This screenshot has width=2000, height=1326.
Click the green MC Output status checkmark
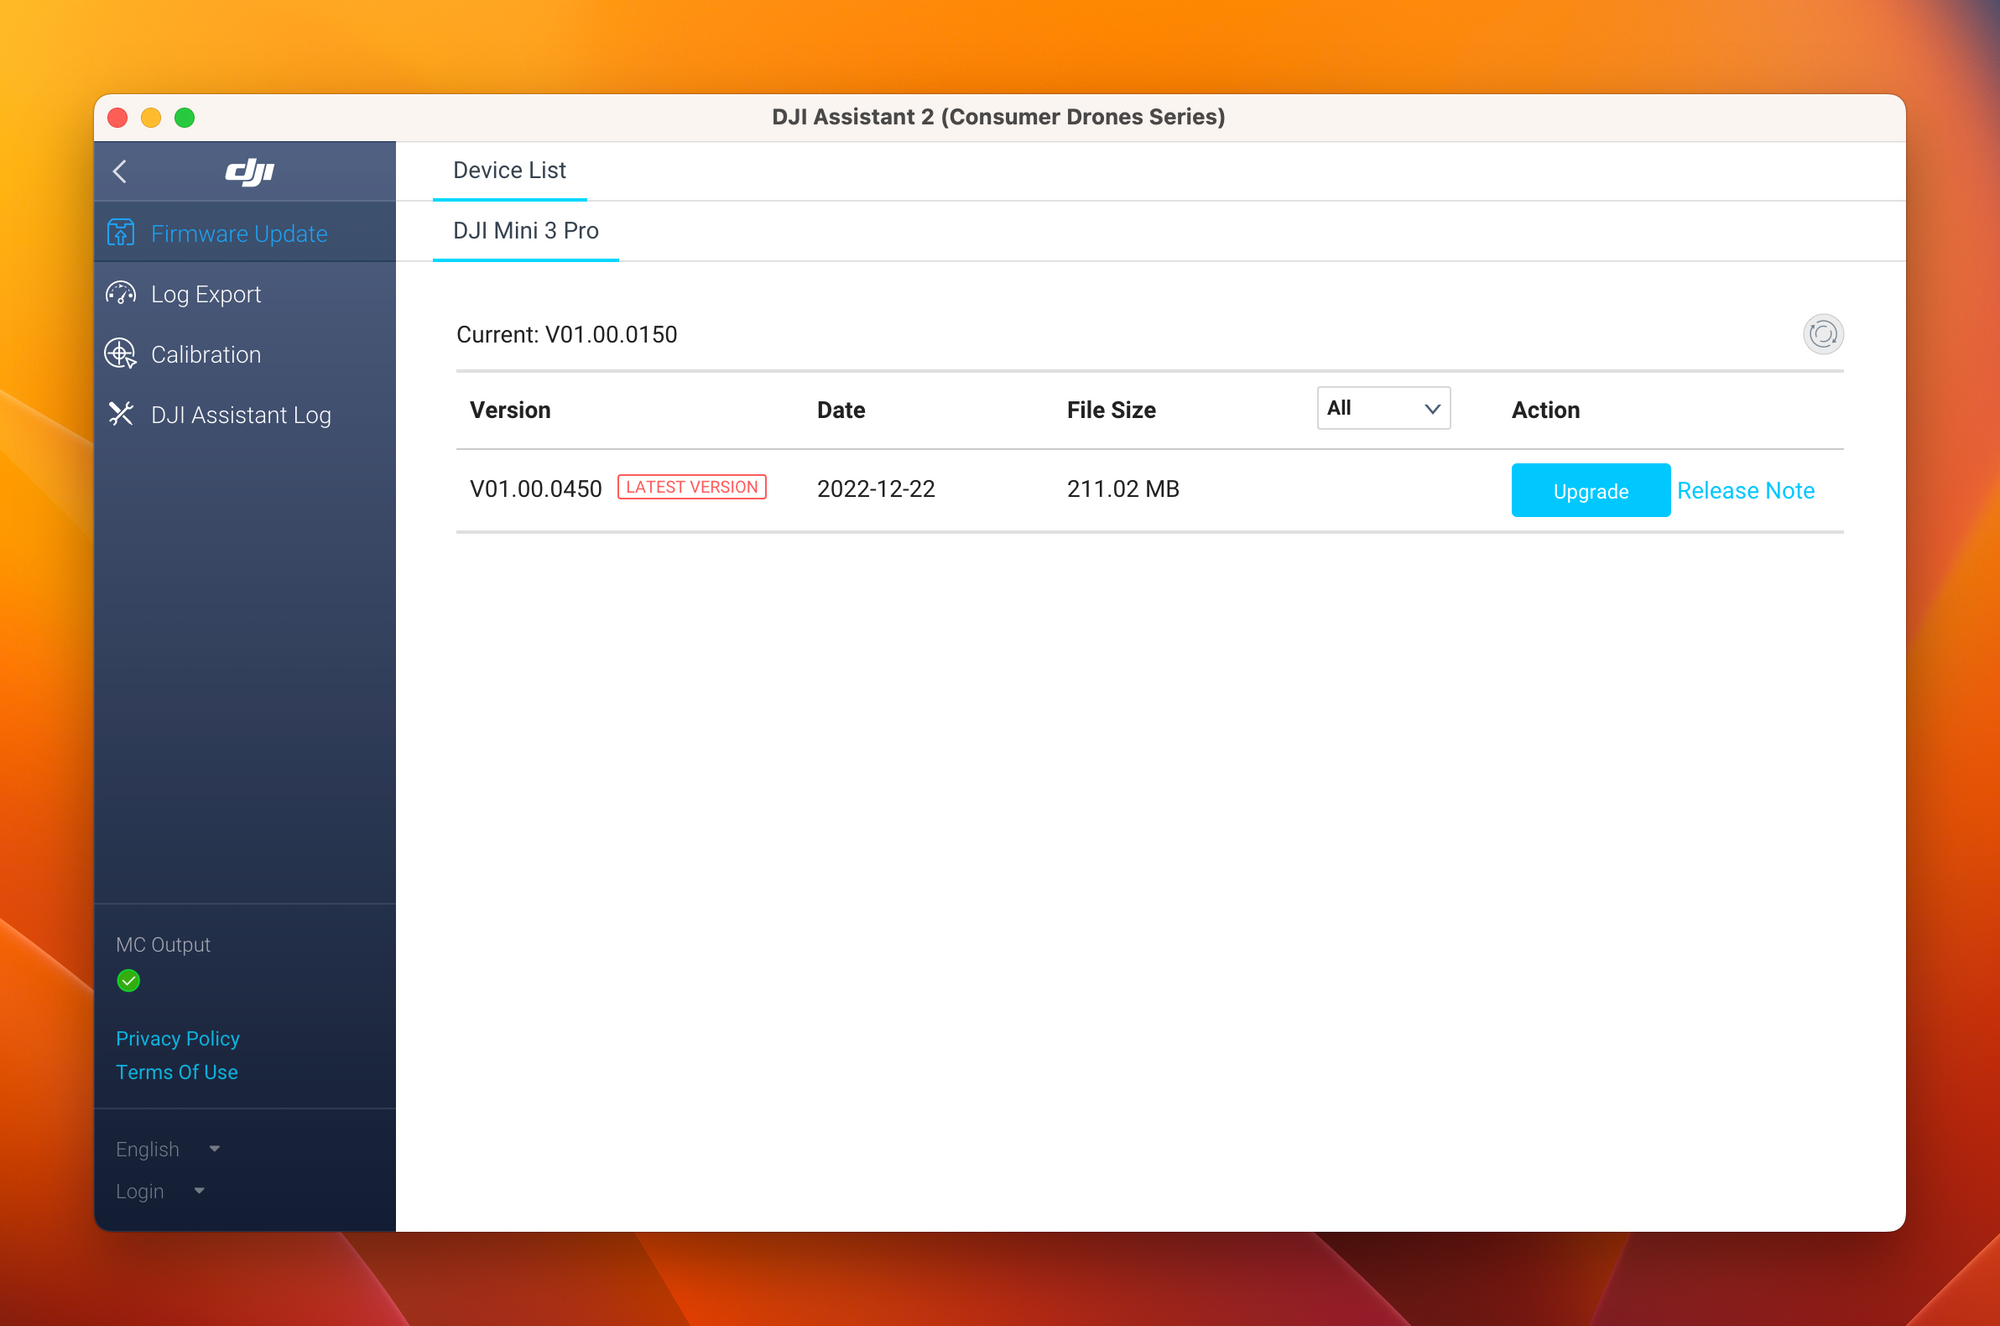click(129, 980)
